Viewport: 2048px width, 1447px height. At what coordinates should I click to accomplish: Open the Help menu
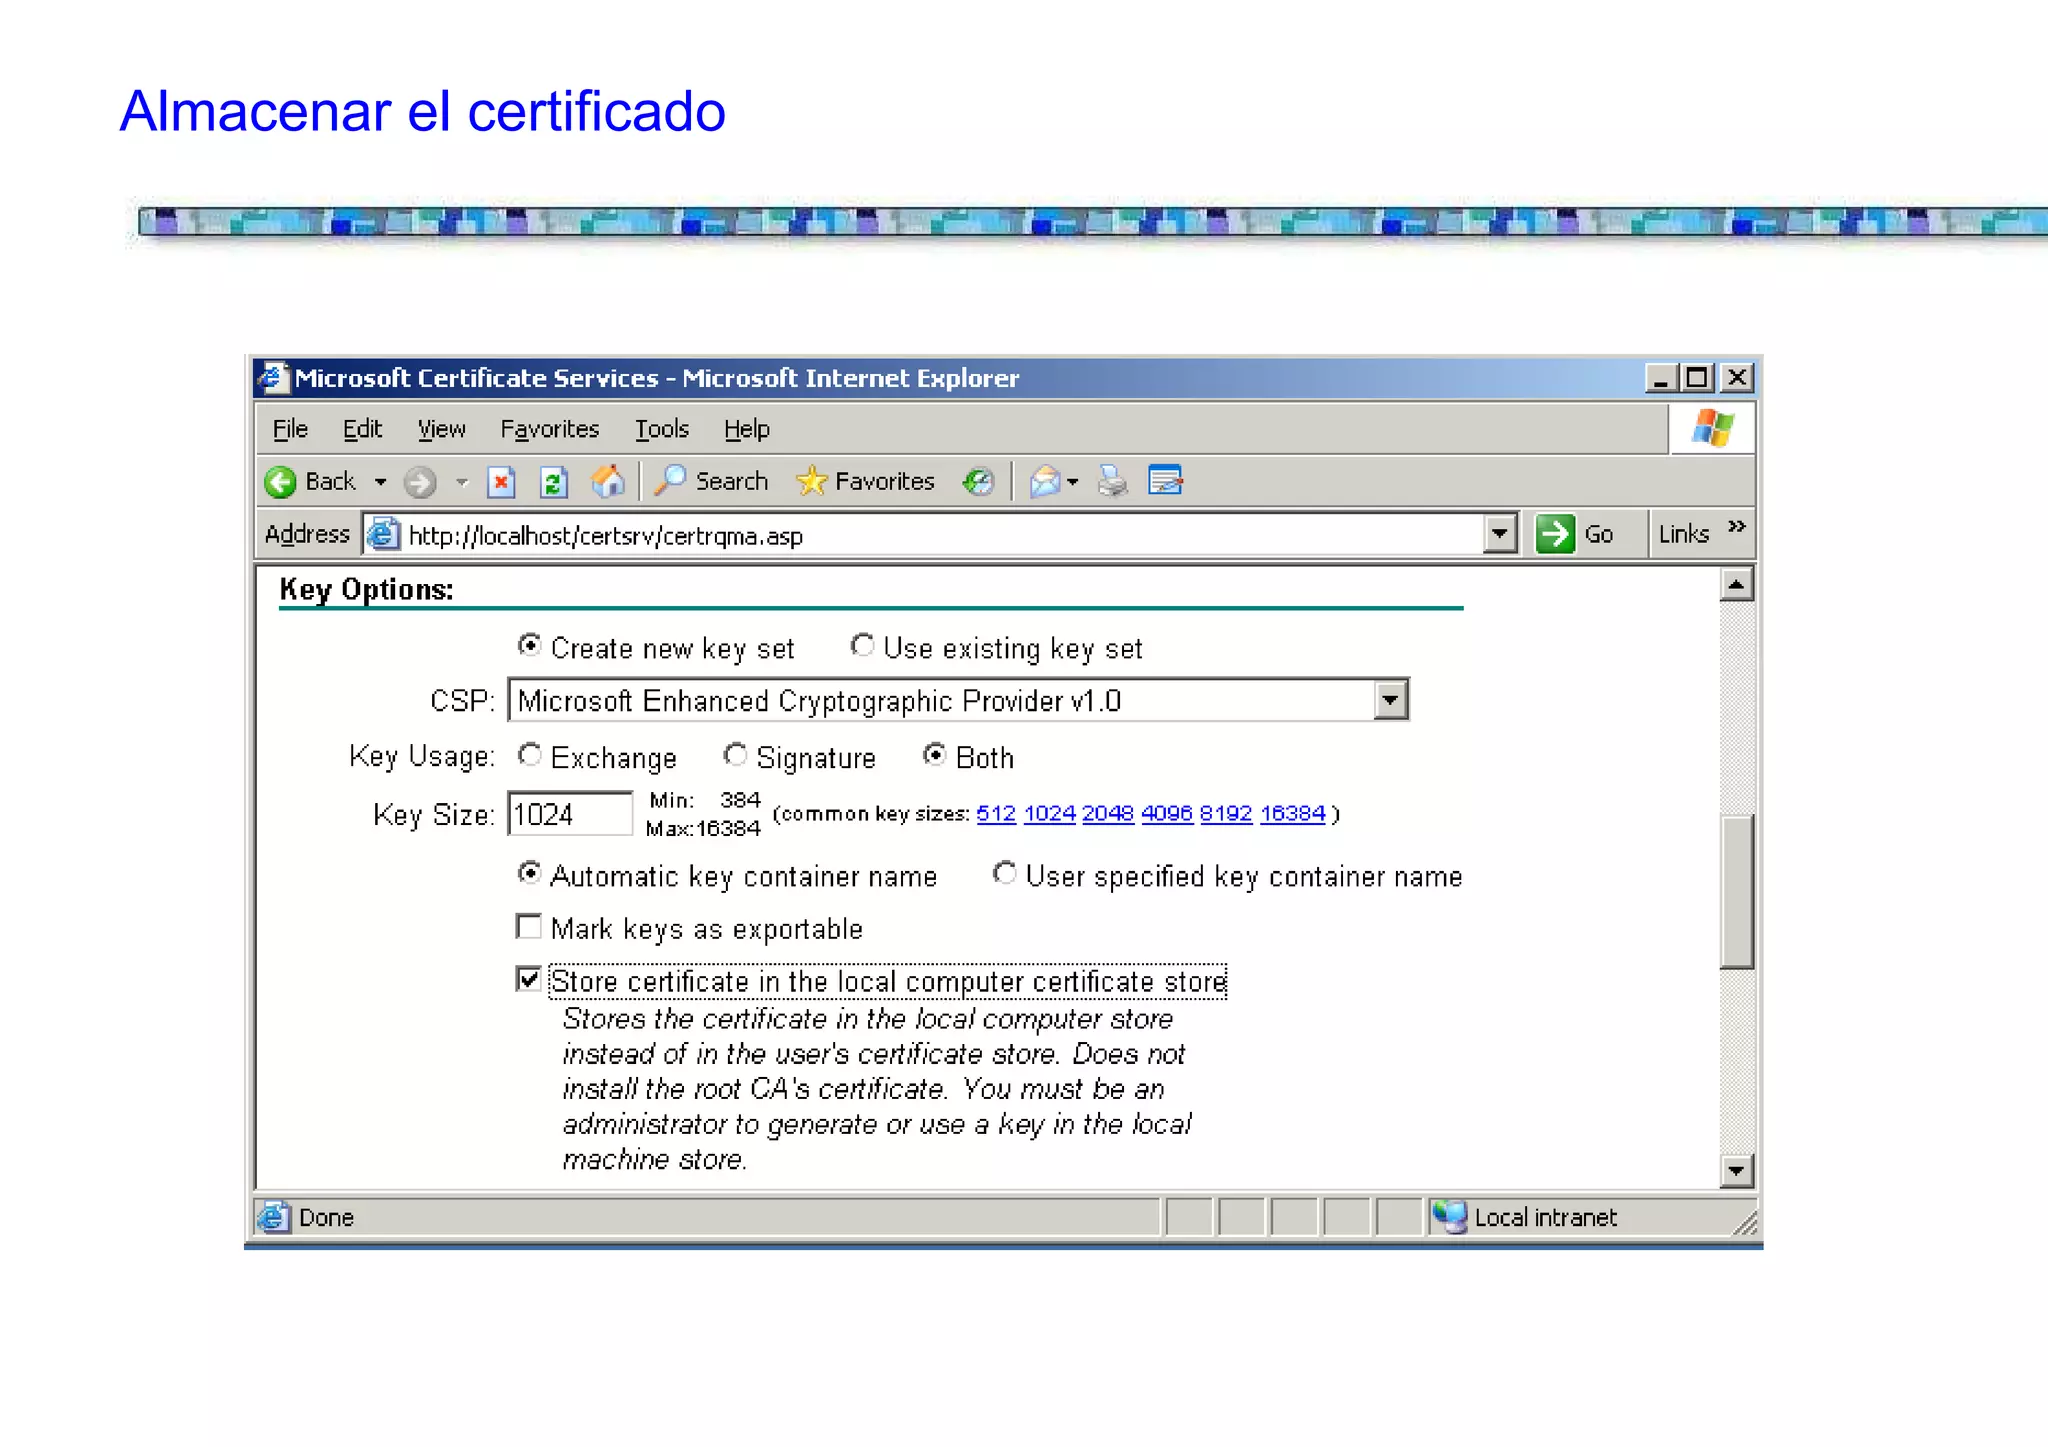[746, 429]
